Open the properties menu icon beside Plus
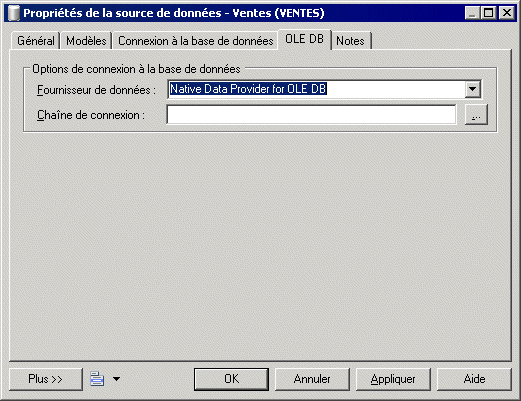The height and width of the screenshot is (401, 521). pos(97,379)
